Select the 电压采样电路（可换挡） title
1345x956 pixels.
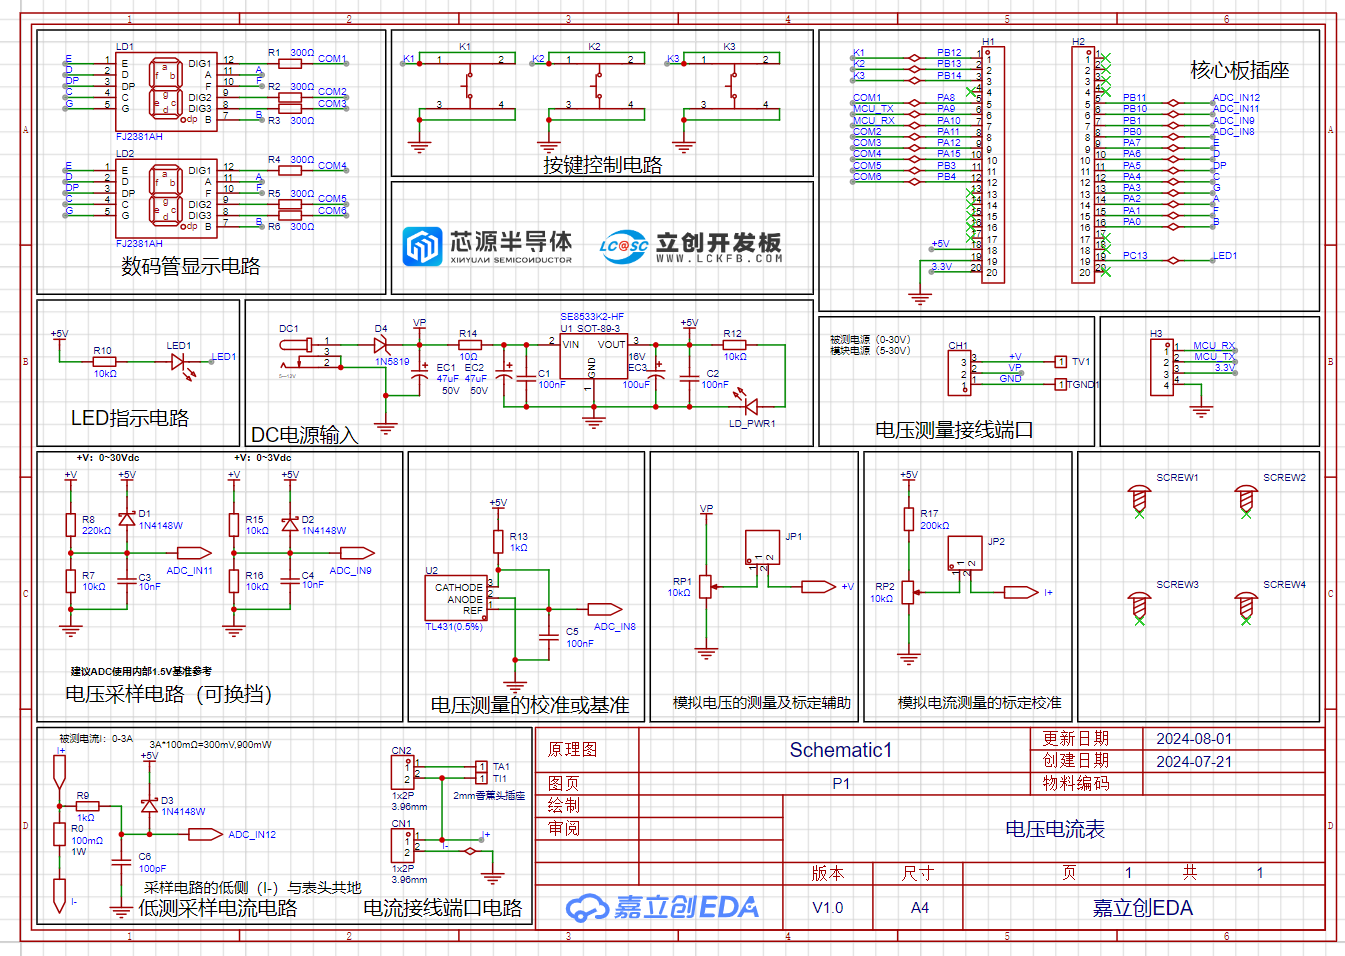(x=169, y=694)
